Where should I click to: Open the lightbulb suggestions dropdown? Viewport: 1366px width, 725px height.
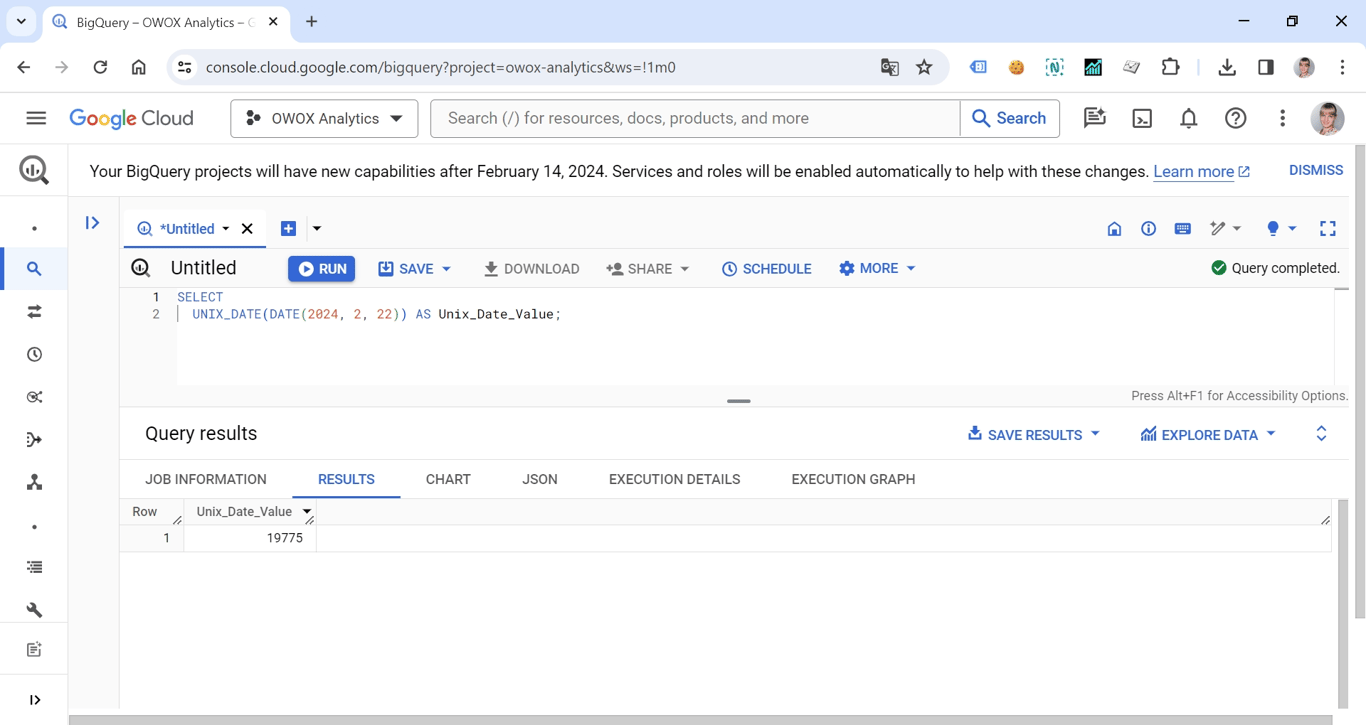1281,229
